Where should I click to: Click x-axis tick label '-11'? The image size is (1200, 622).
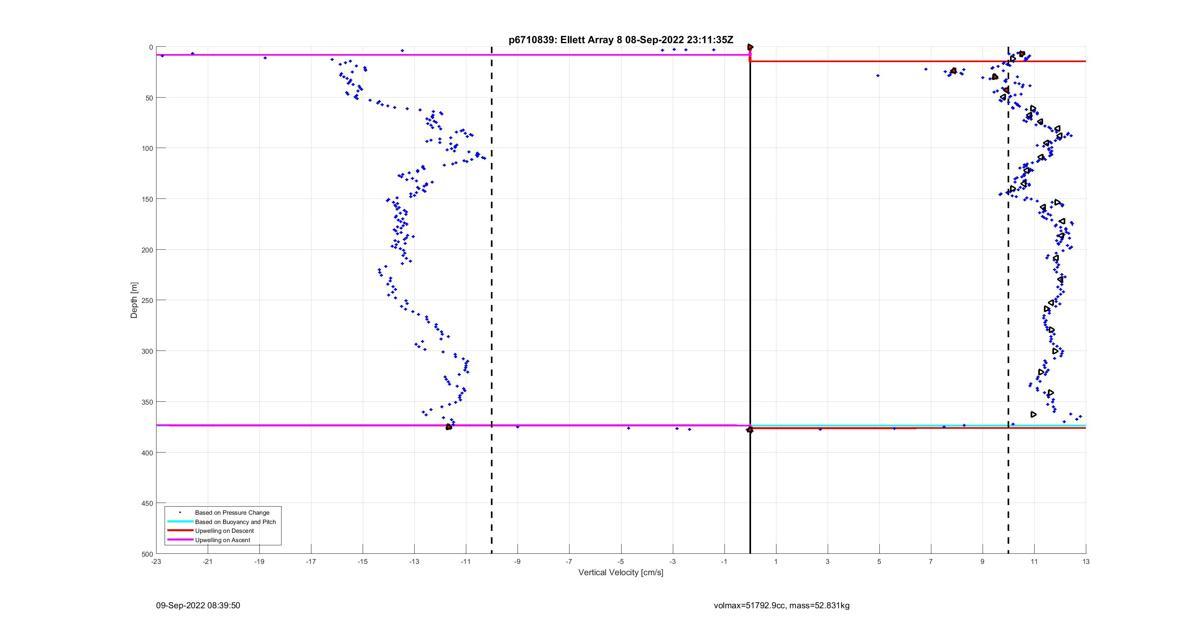(466, 562)
